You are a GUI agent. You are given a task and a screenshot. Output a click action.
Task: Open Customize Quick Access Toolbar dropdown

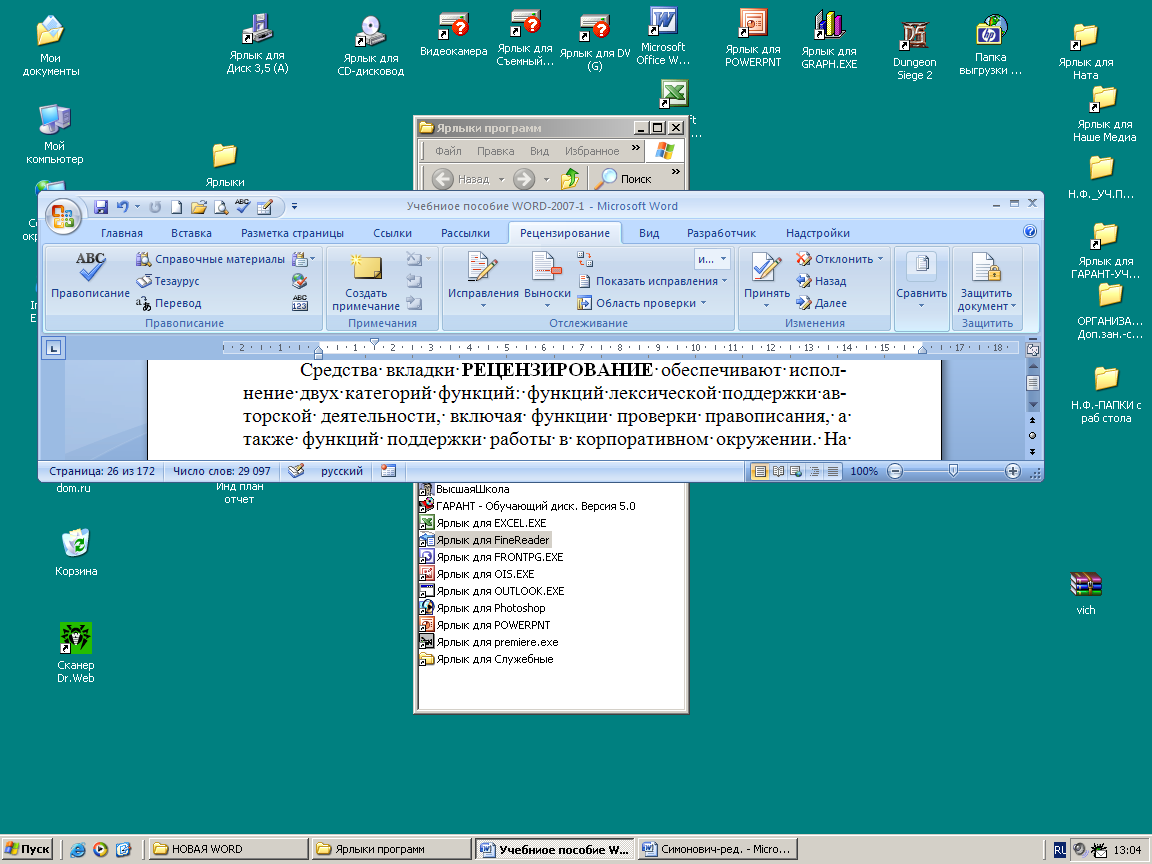tap(294, 207)
